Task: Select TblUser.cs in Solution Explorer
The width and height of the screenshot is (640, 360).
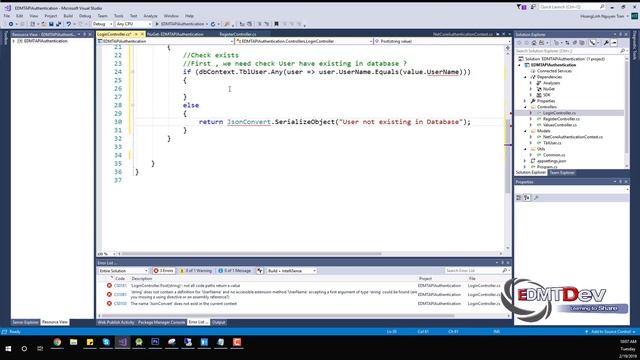Action: click(552, 143)
